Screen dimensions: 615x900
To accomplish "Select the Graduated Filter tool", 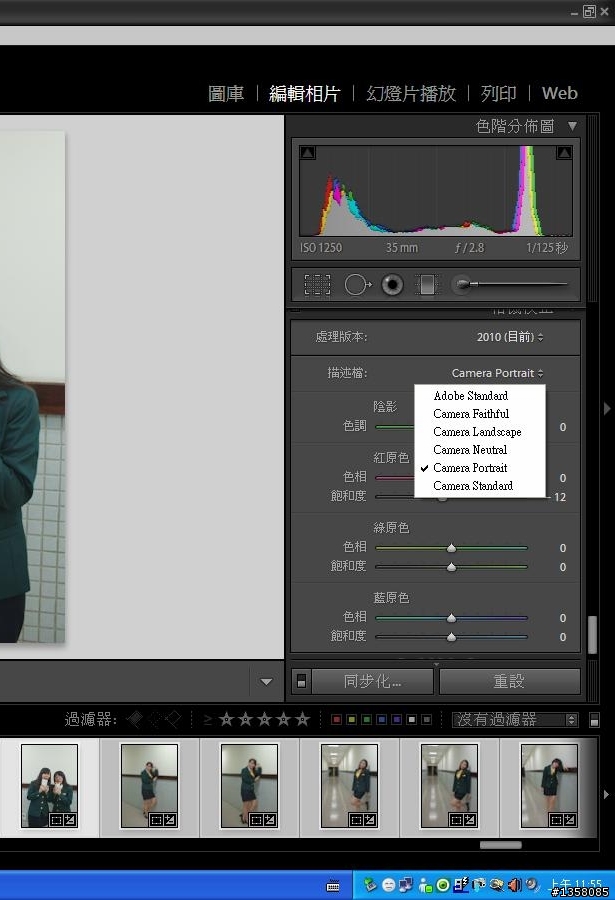I will pos(427,285).
